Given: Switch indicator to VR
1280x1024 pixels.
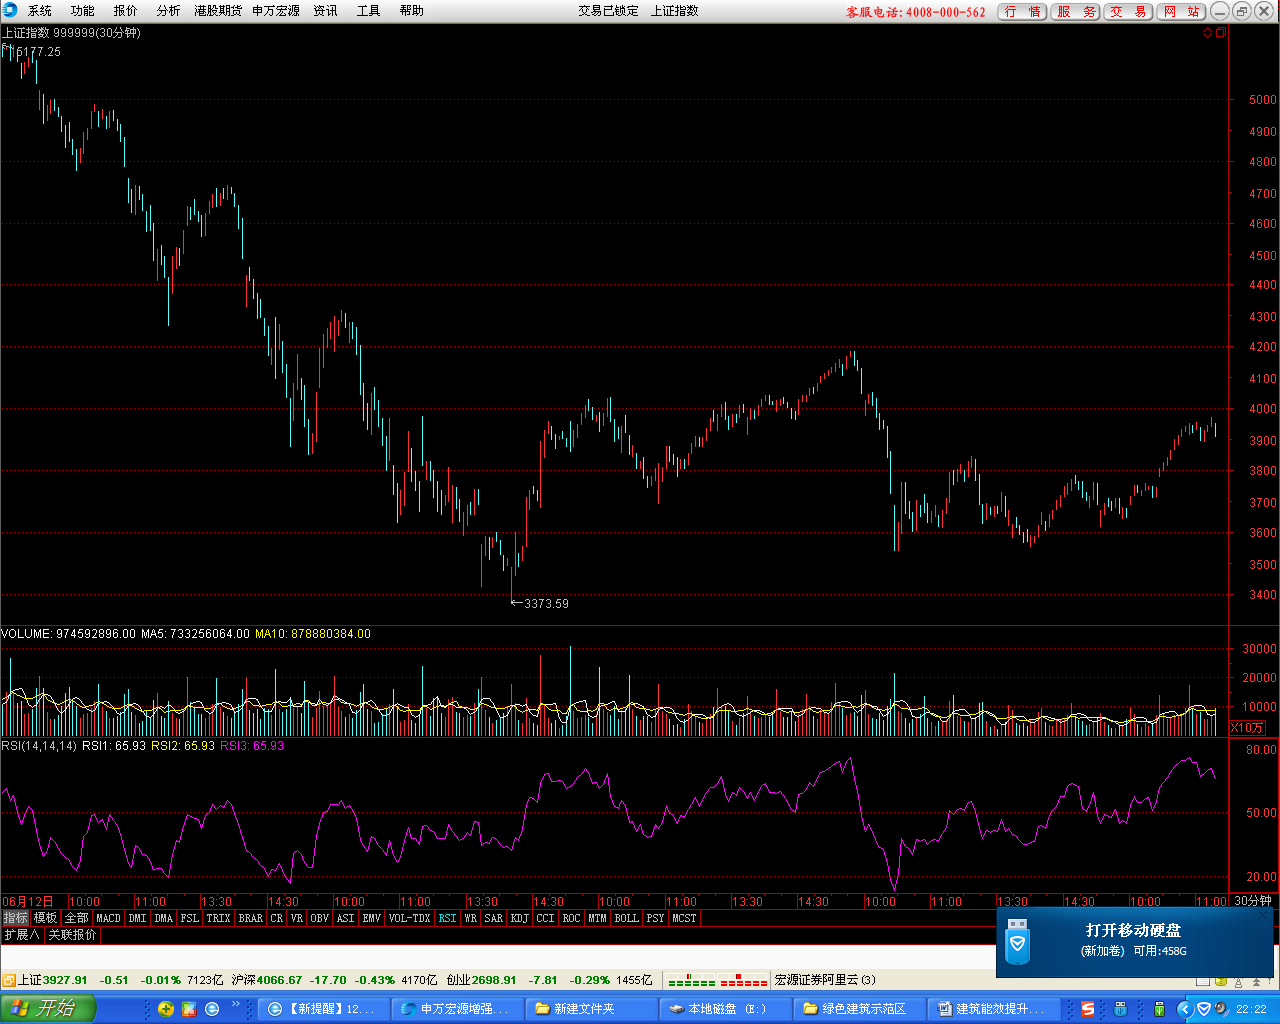Looking at the screenshot, I should (297, 918).
